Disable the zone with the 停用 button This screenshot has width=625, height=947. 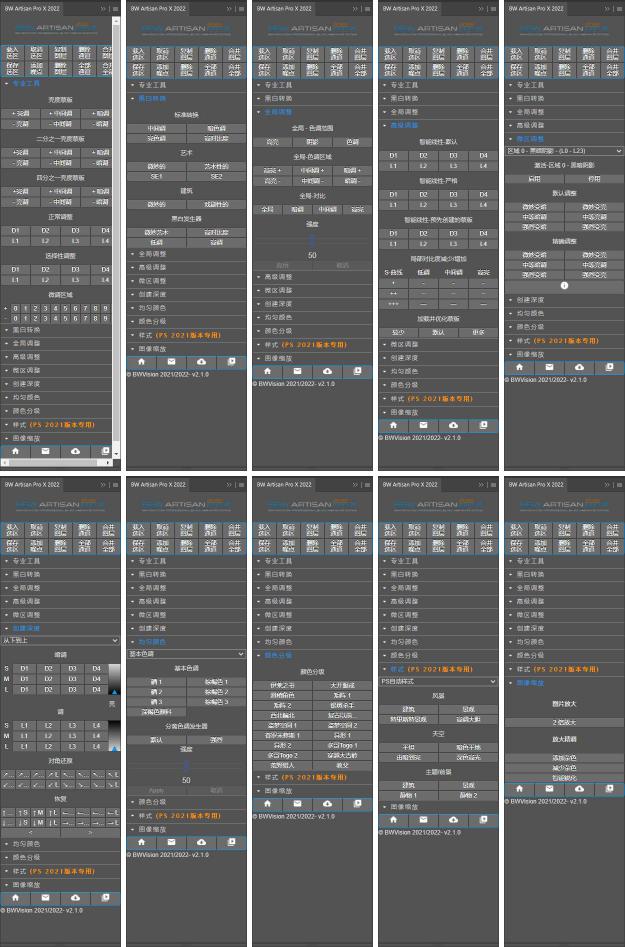[594, 178]
